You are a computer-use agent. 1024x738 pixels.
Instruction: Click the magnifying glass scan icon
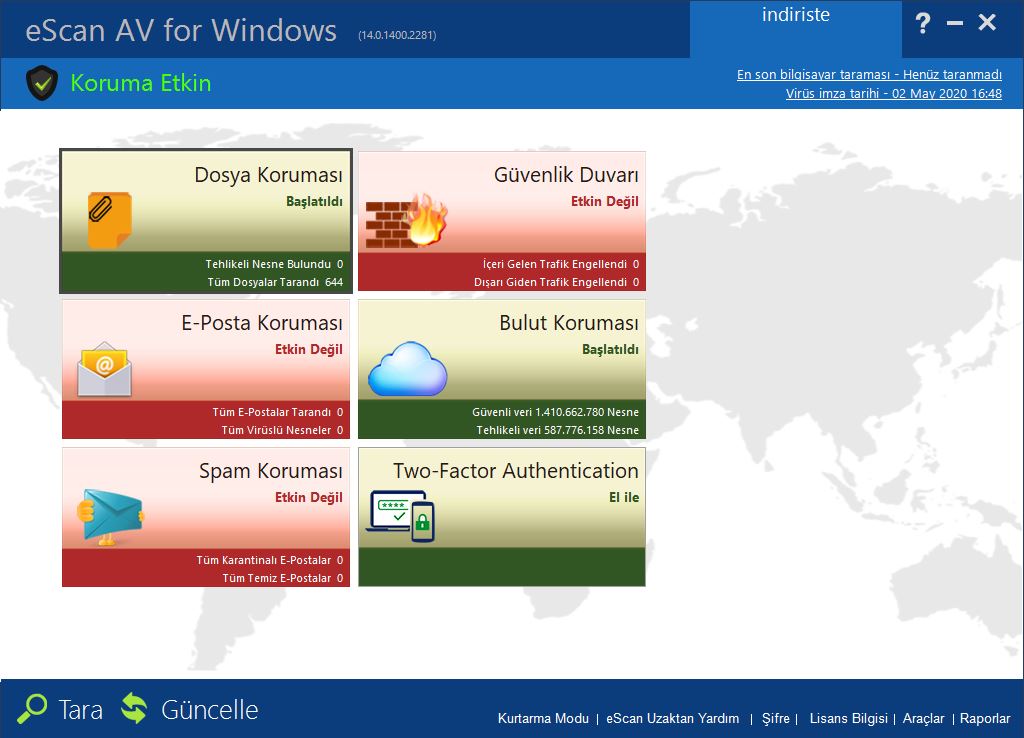[x=32, y=709]
